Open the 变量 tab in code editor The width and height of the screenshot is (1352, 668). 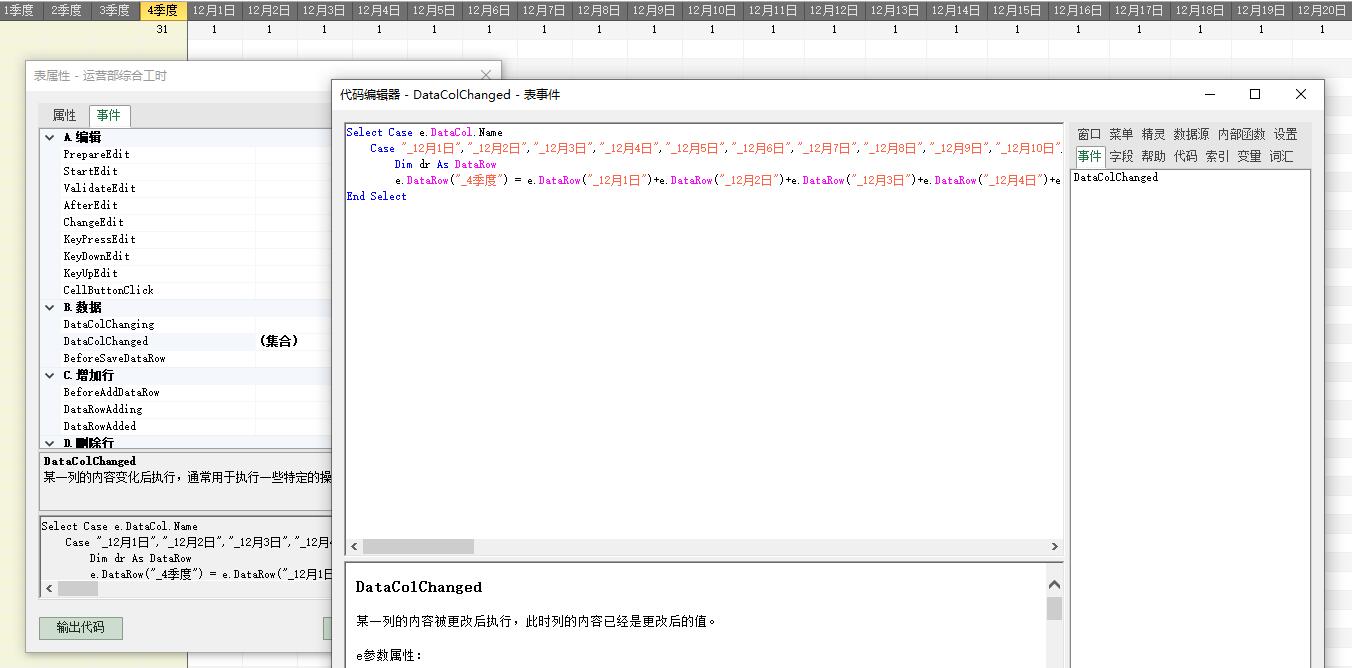tap(1249, 156)
